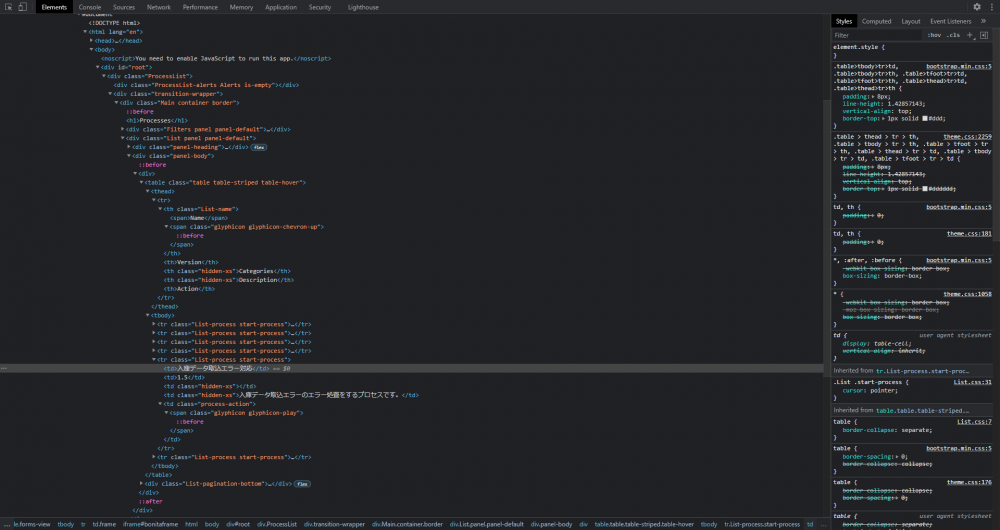1000x530 pixels.
Task: Add a new style rule with plus icon
Action: 970,35
